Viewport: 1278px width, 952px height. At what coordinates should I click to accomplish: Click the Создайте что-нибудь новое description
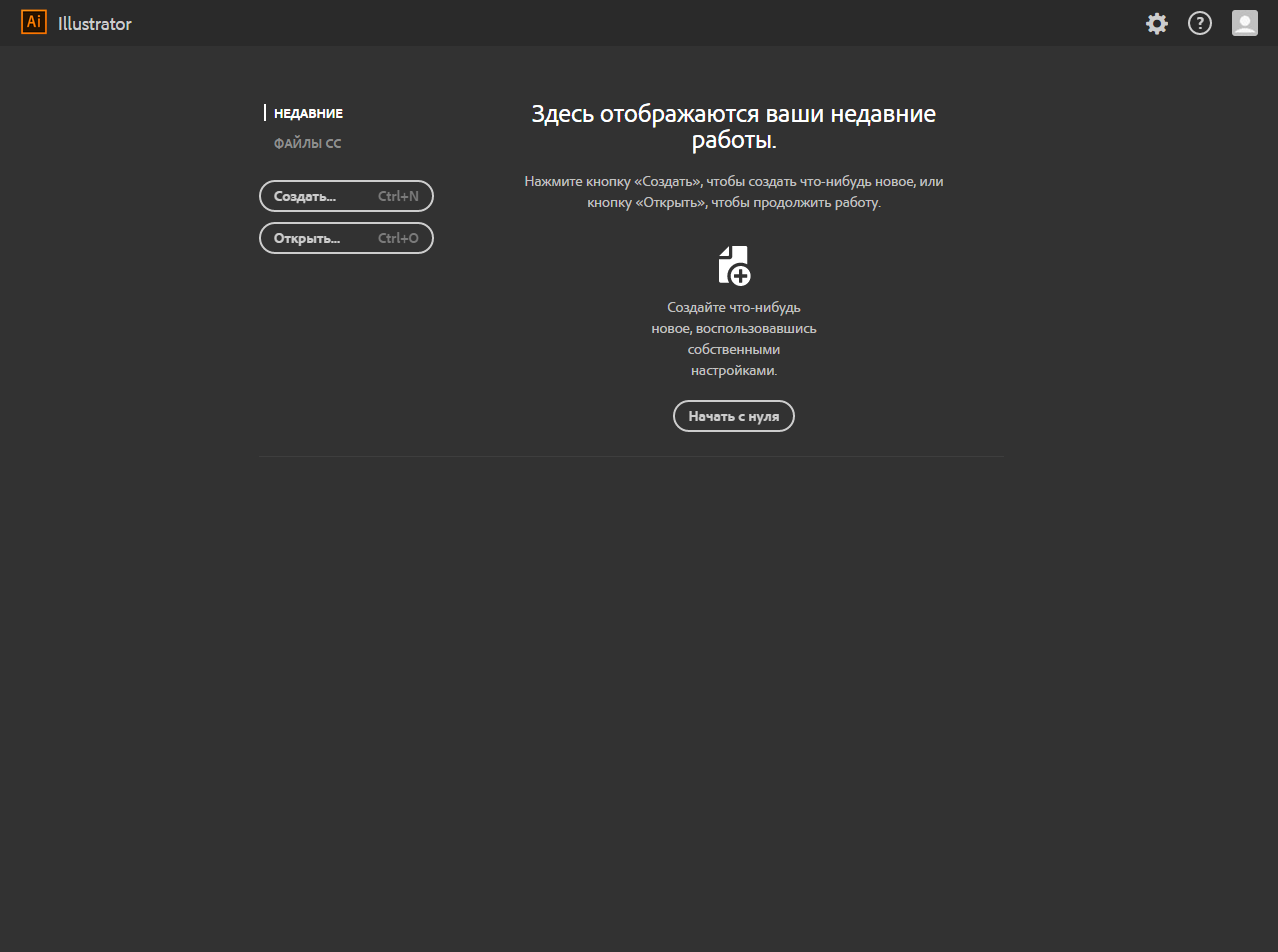tap(733, 338)
